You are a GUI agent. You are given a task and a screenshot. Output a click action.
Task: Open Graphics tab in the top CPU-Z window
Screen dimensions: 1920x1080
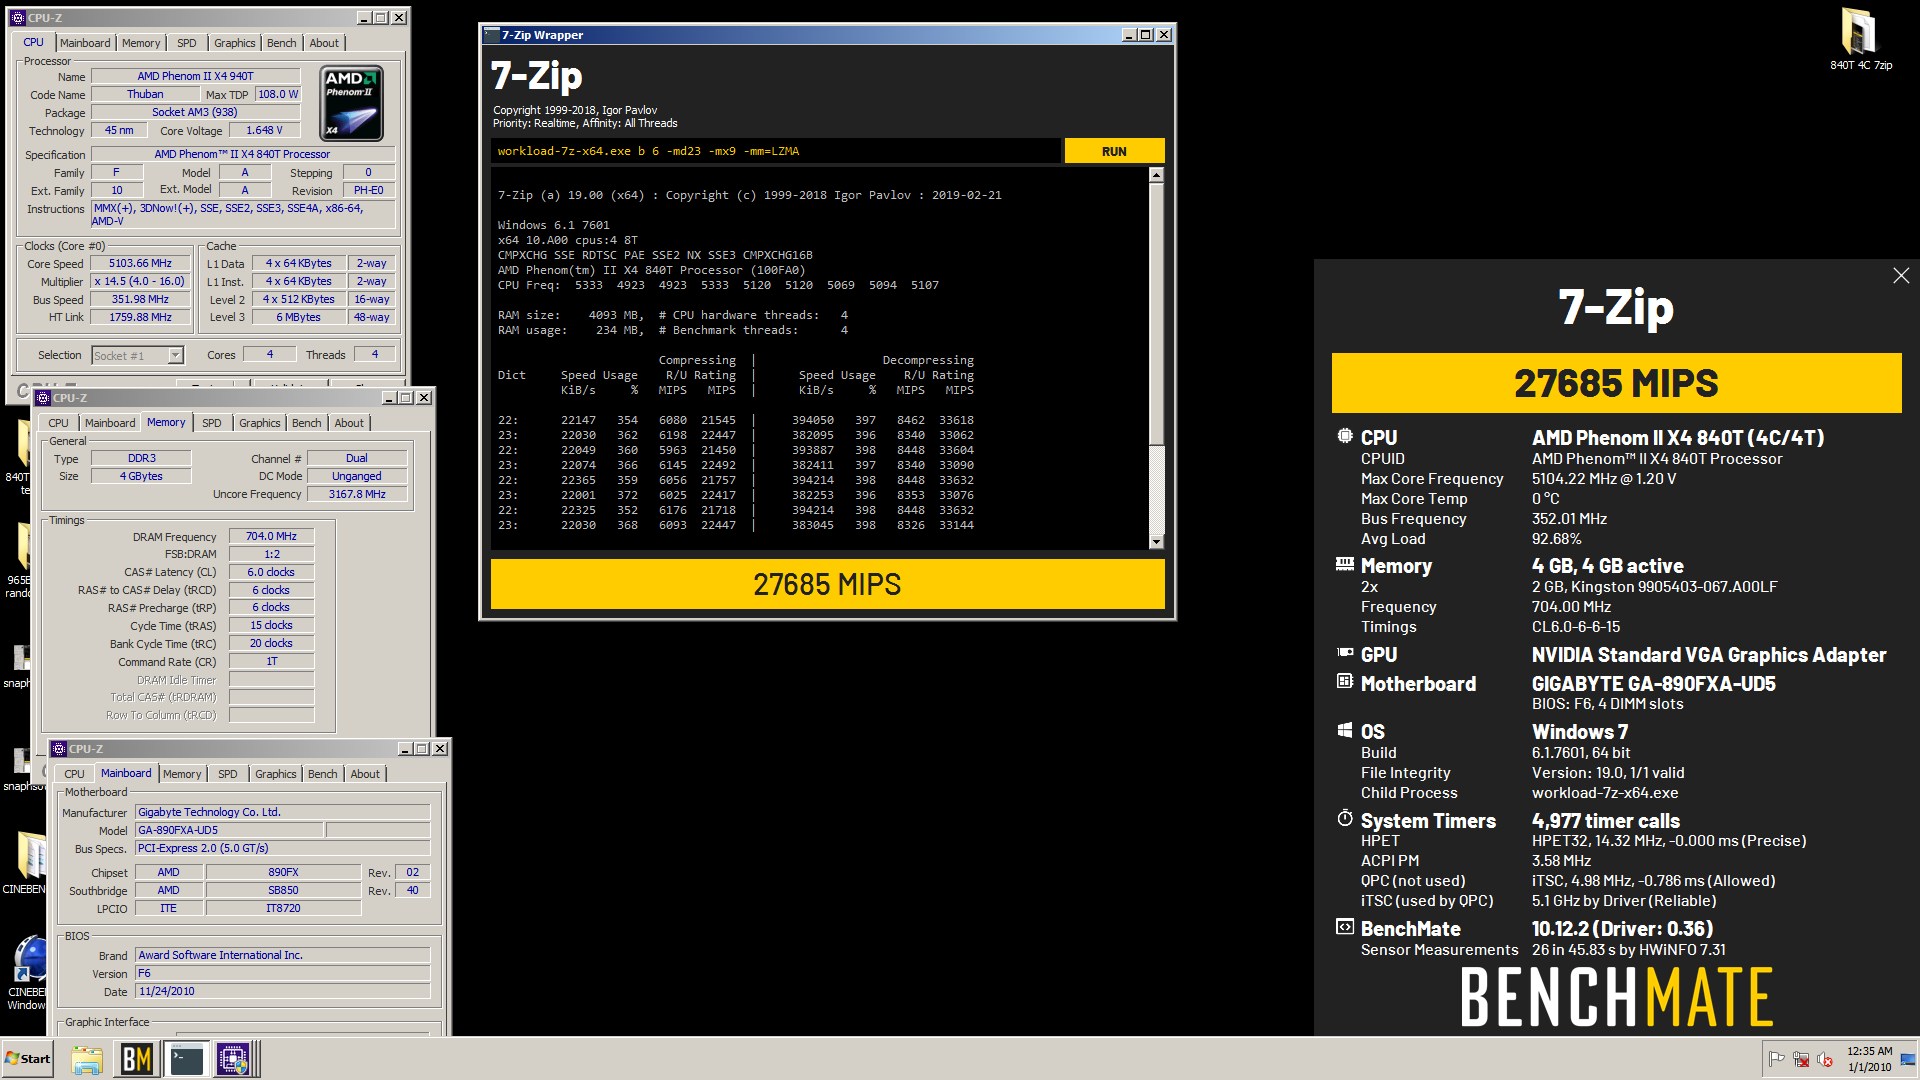(x=235, y=43)
